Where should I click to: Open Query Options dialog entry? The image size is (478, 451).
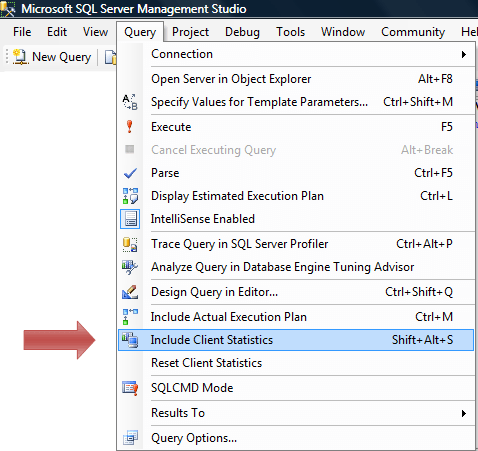[x=296, y=438]
